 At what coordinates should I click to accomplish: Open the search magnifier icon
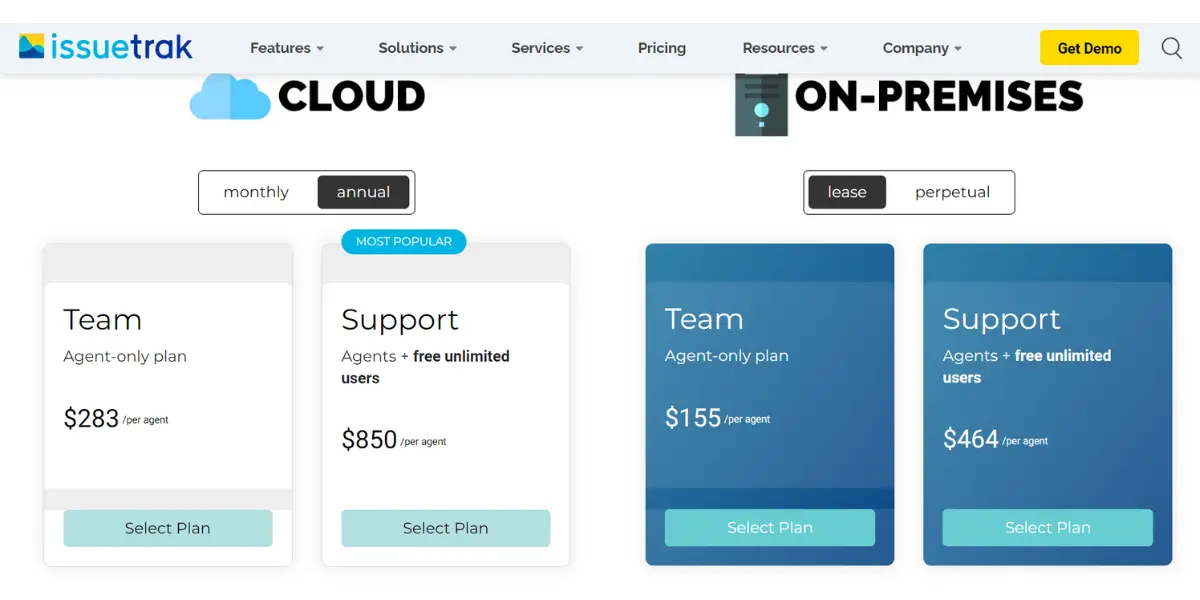(1171, 48)
